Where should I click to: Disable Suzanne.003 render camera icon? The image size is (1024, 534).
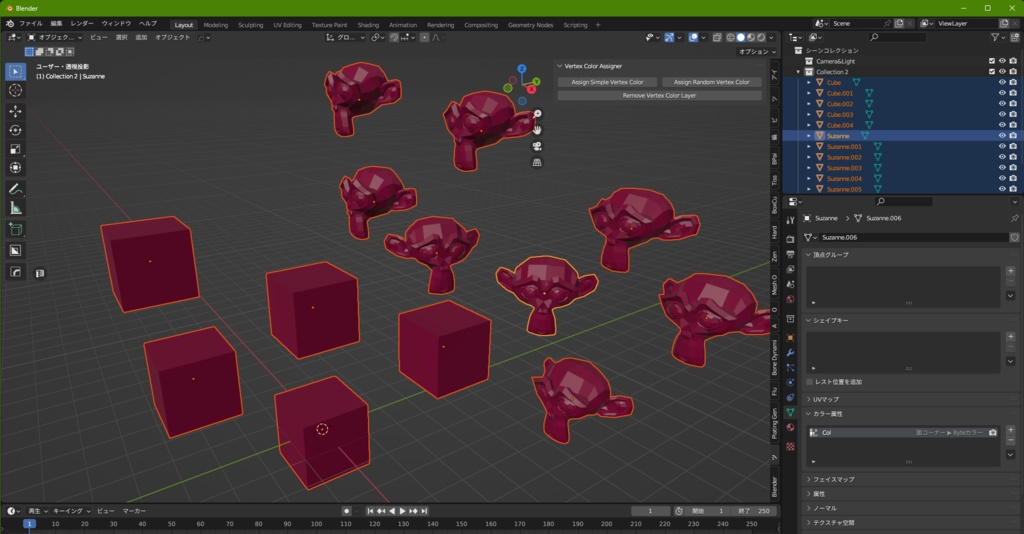(1013, 168)
